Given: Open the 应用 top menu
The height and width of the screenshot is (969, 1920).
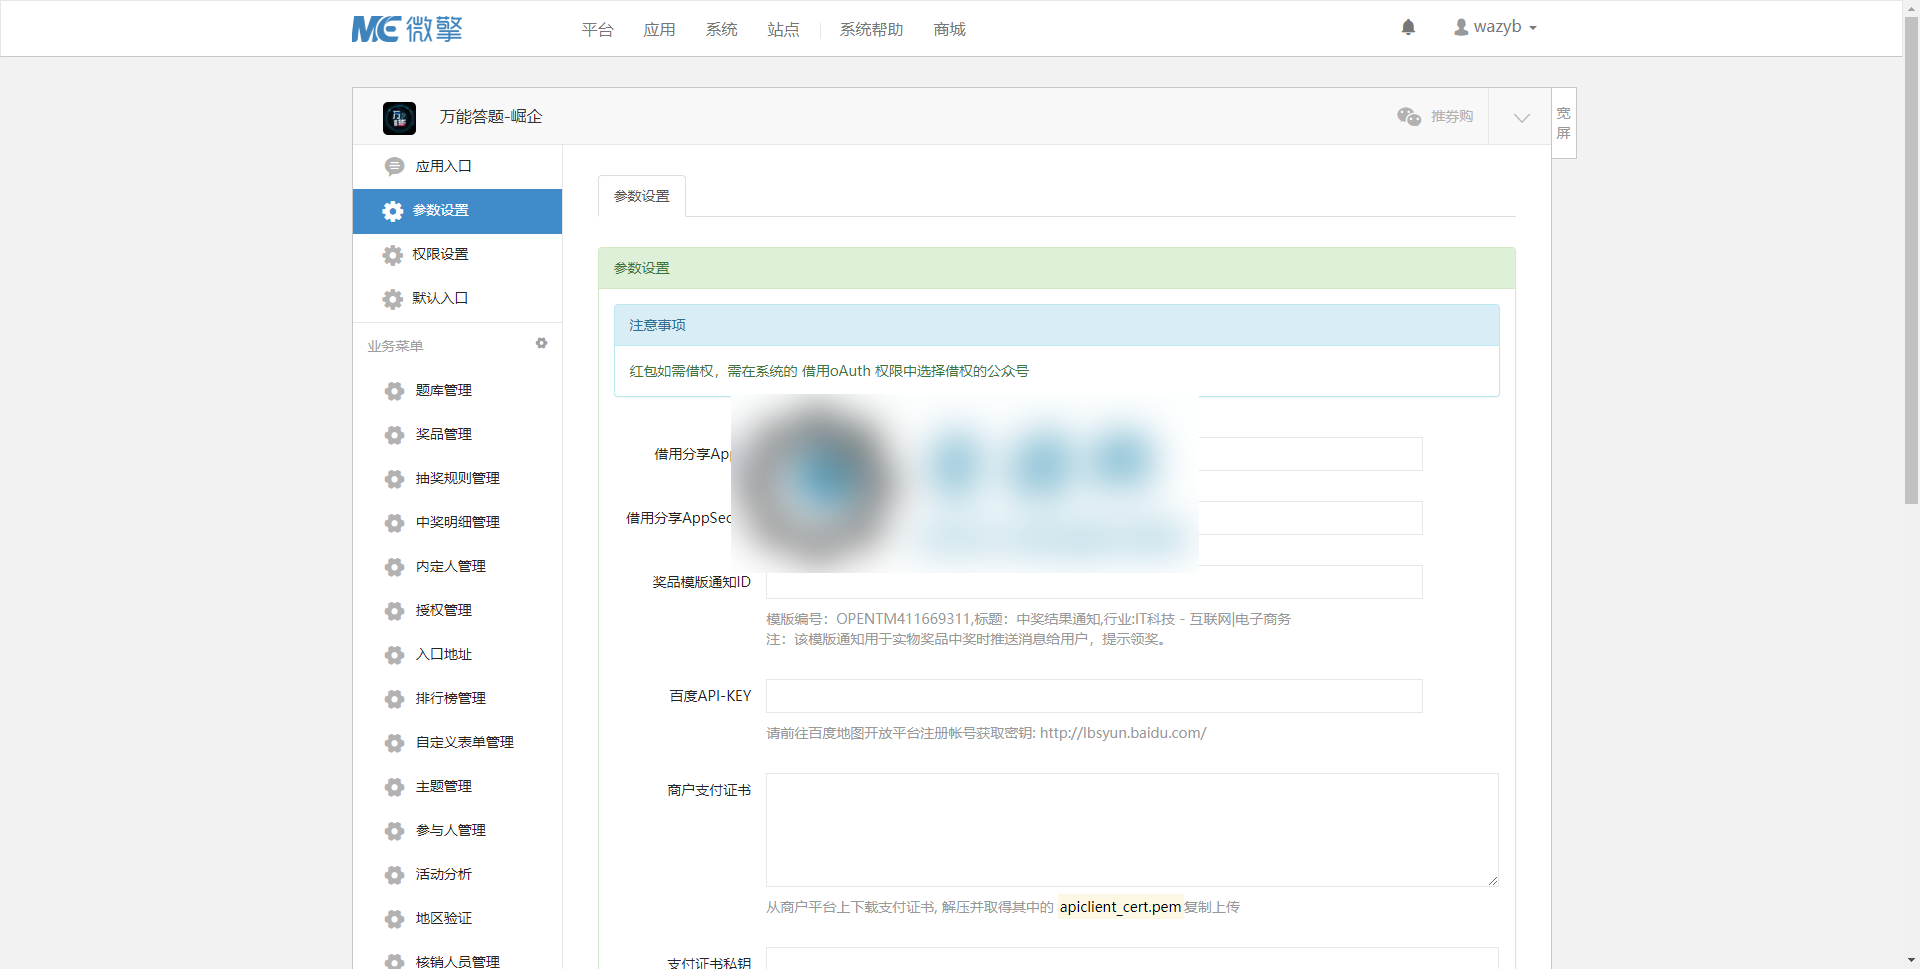Looking at the screenshot, I should [x=659, y=30].
